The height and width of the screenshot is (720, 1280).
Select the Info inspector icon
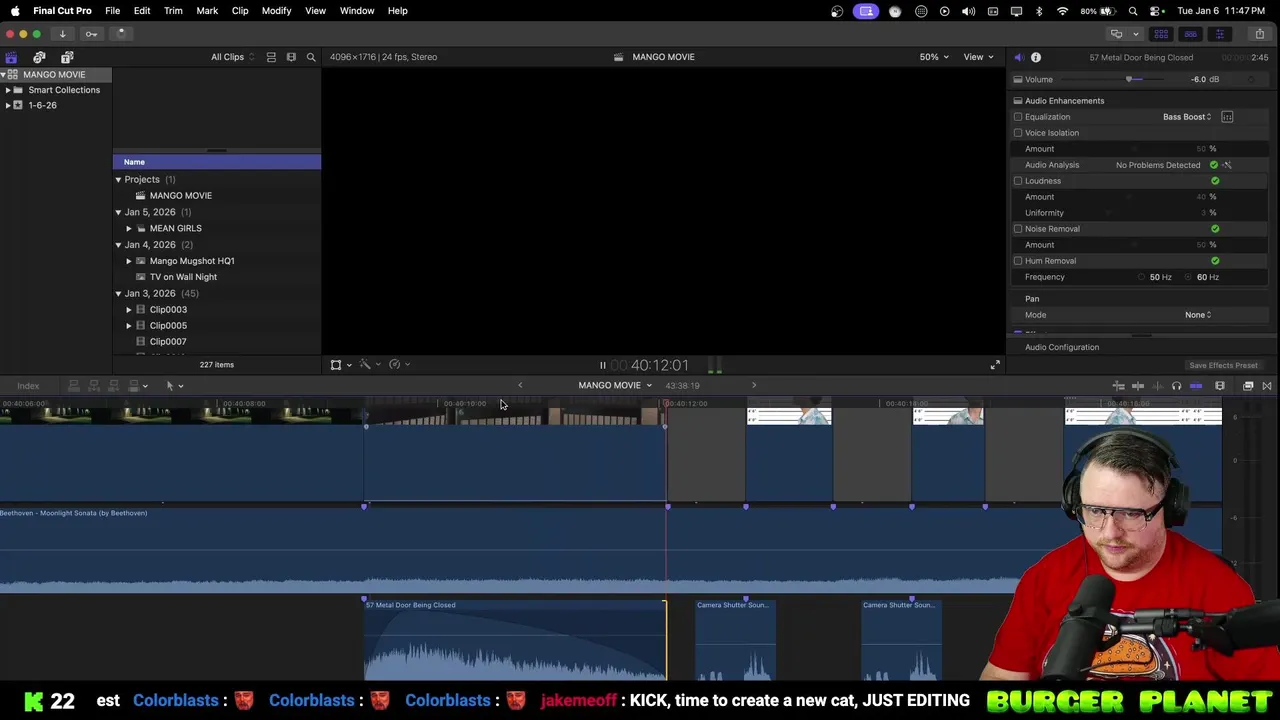1036,57
